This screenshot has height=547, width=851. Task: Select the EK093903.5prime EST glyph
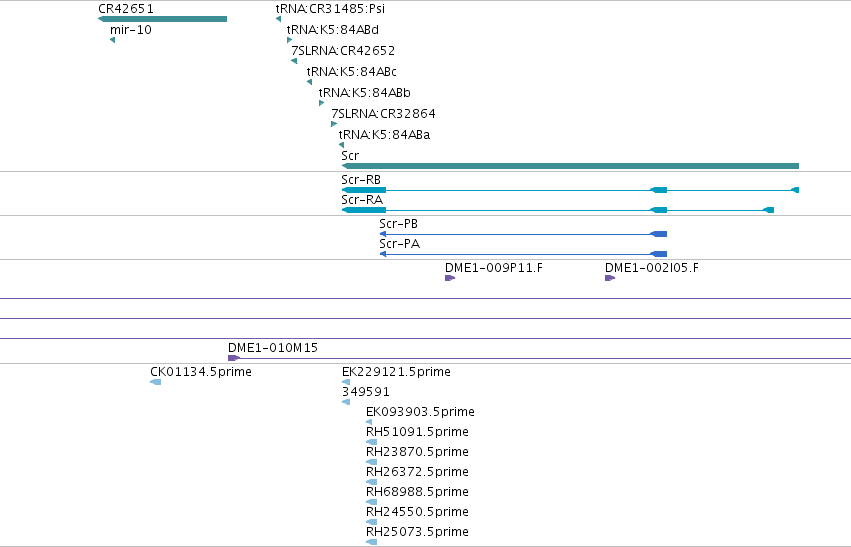tap(369, 422)
